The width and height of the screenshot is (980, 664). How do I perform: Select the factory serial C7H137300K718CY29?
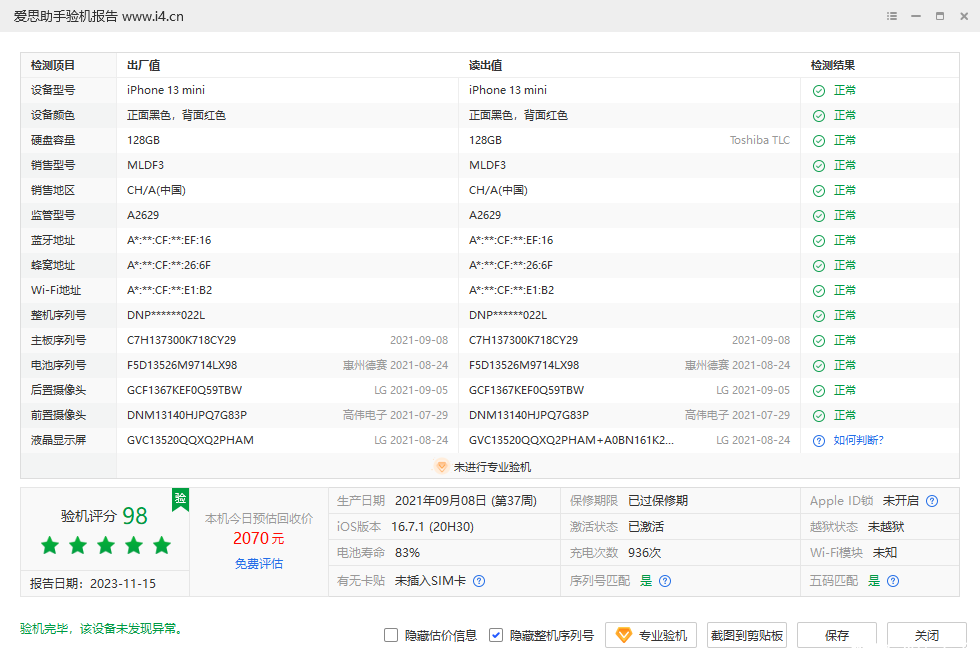pyautogui.click(x=181, y=340)
